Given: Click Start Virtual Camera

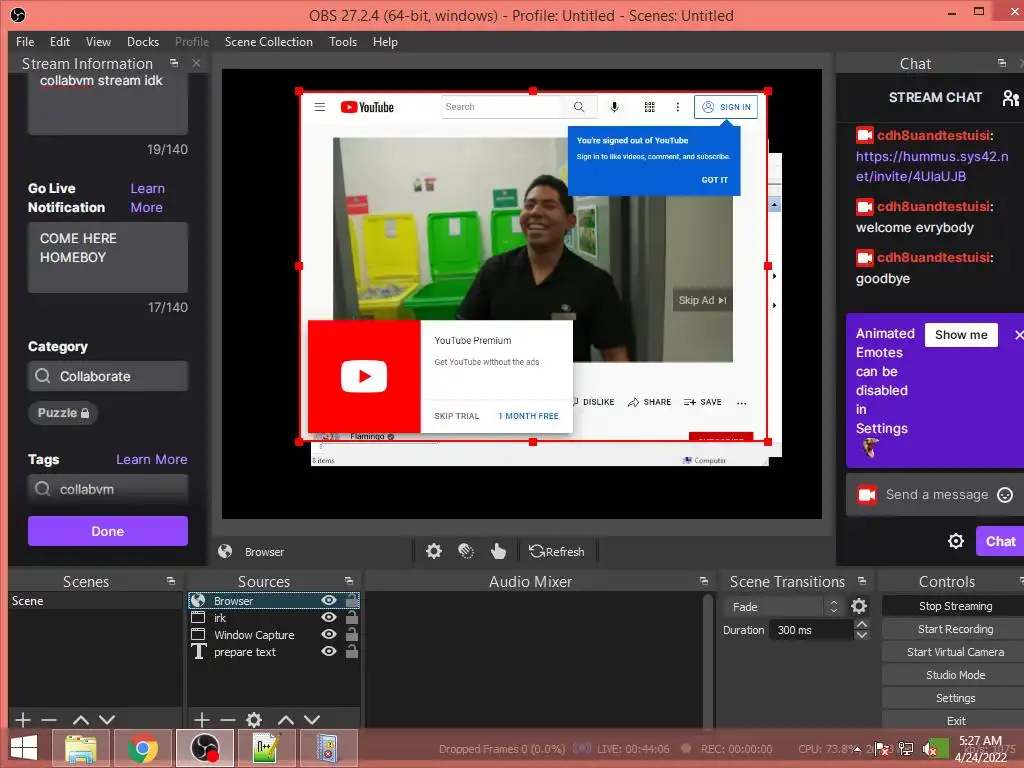Looking at the screenshot, I should click(x=955, y=652).
